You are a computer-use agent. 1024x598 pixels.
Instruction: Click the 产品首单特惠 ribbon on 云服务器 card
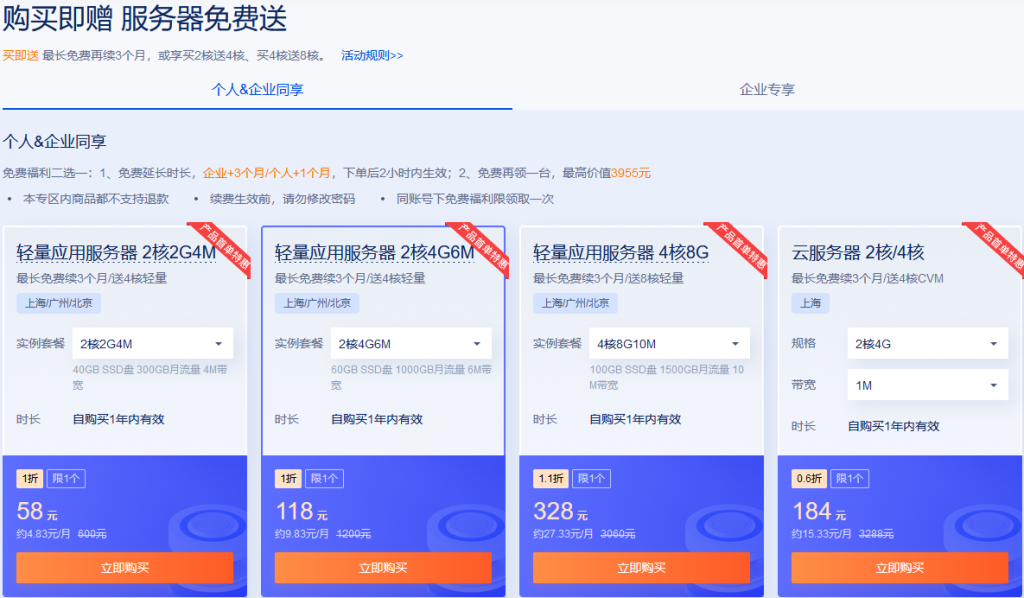(x=994, y=247)
